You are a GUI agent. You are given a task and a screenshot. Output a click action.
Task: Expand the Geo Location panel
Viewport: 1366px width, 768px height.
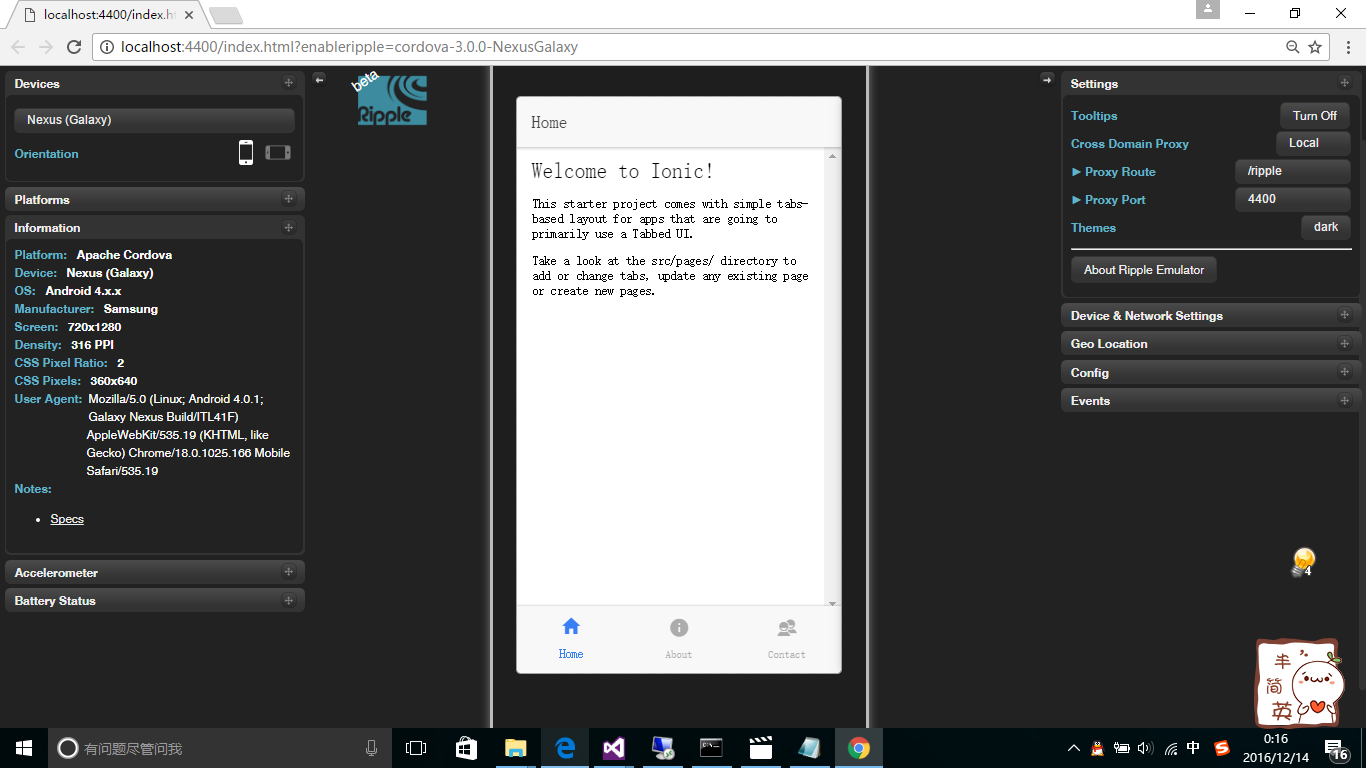click(1211, 344)
